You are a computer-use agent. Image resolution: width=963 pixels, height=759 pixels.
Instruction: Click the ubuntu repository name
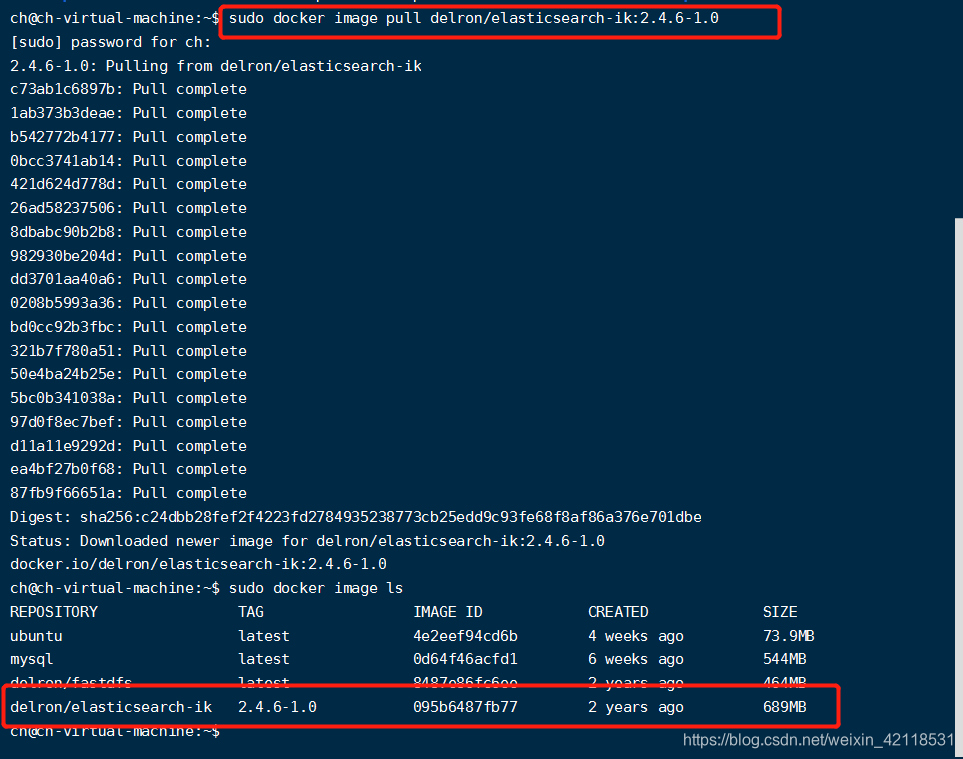point(36,636)
